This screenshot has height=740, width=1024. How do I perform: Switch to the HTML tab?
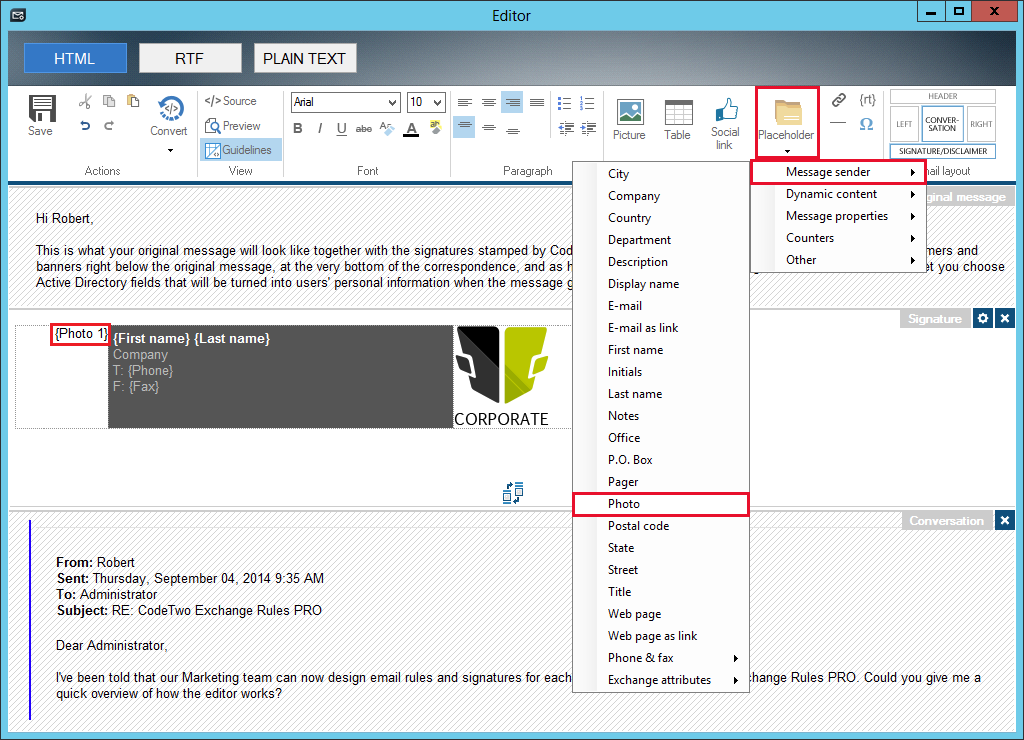tap(75, 58)
